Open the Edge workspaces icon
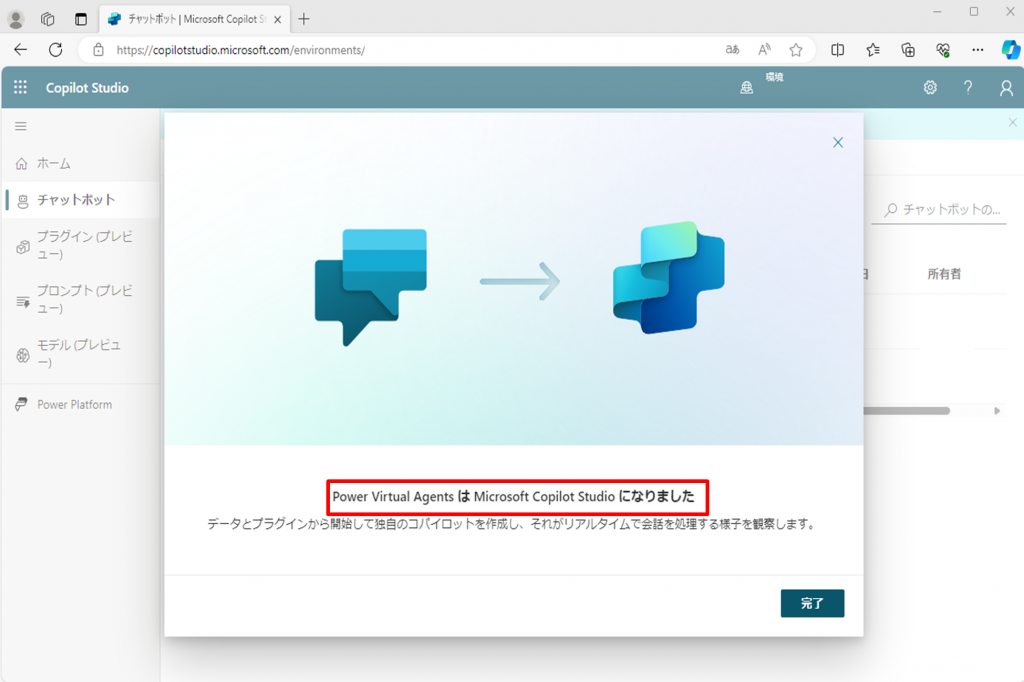This screenshot has height=682, width=1024. click(48, 19)
